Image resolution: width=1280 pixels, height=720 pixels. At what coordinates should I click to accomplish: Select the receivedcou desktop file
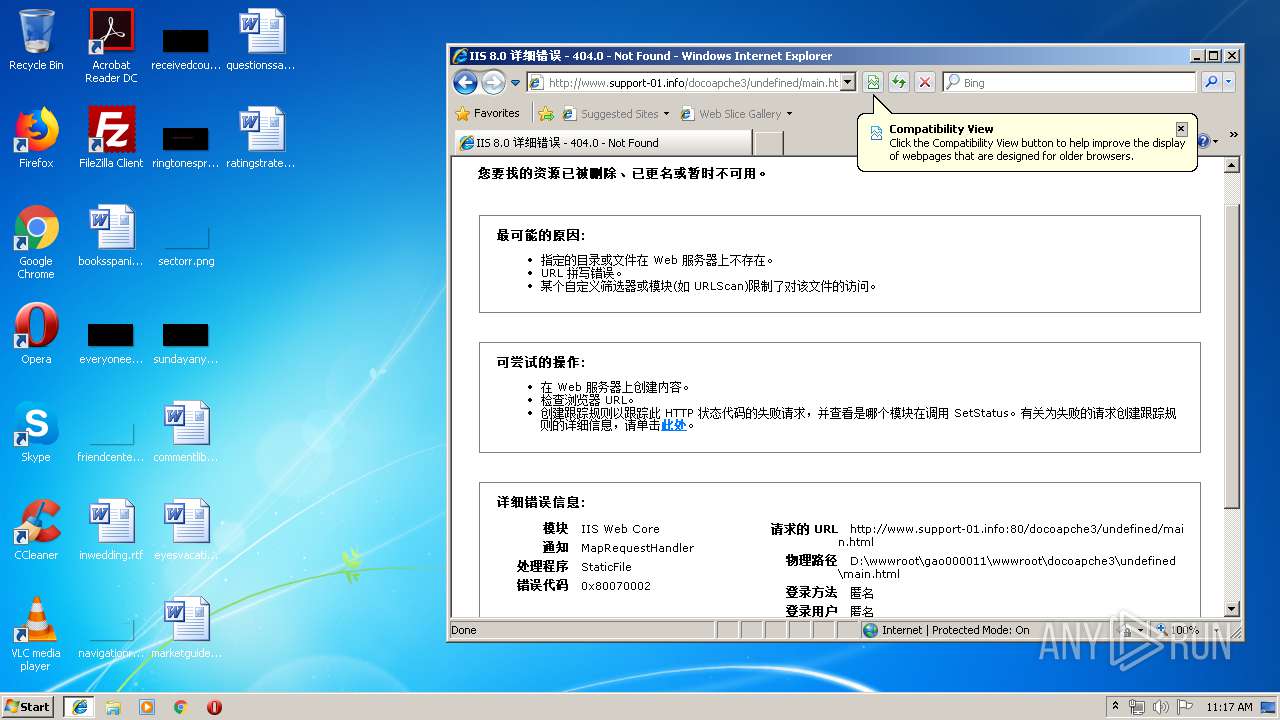(186, 50)
